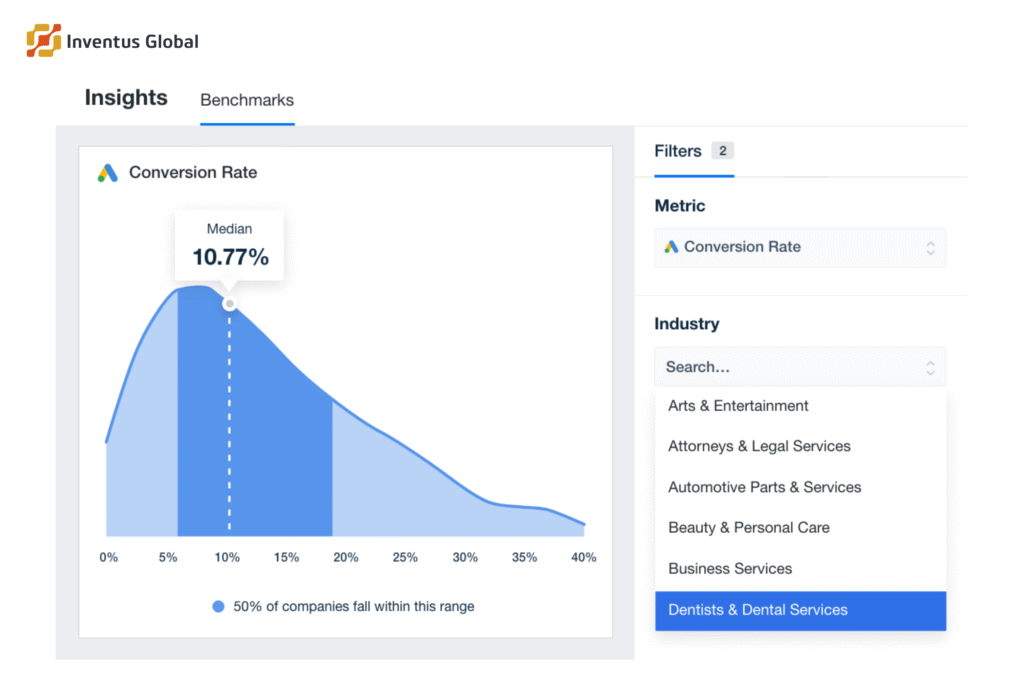Click the Filters count badge showing 2

pos(723,151)
